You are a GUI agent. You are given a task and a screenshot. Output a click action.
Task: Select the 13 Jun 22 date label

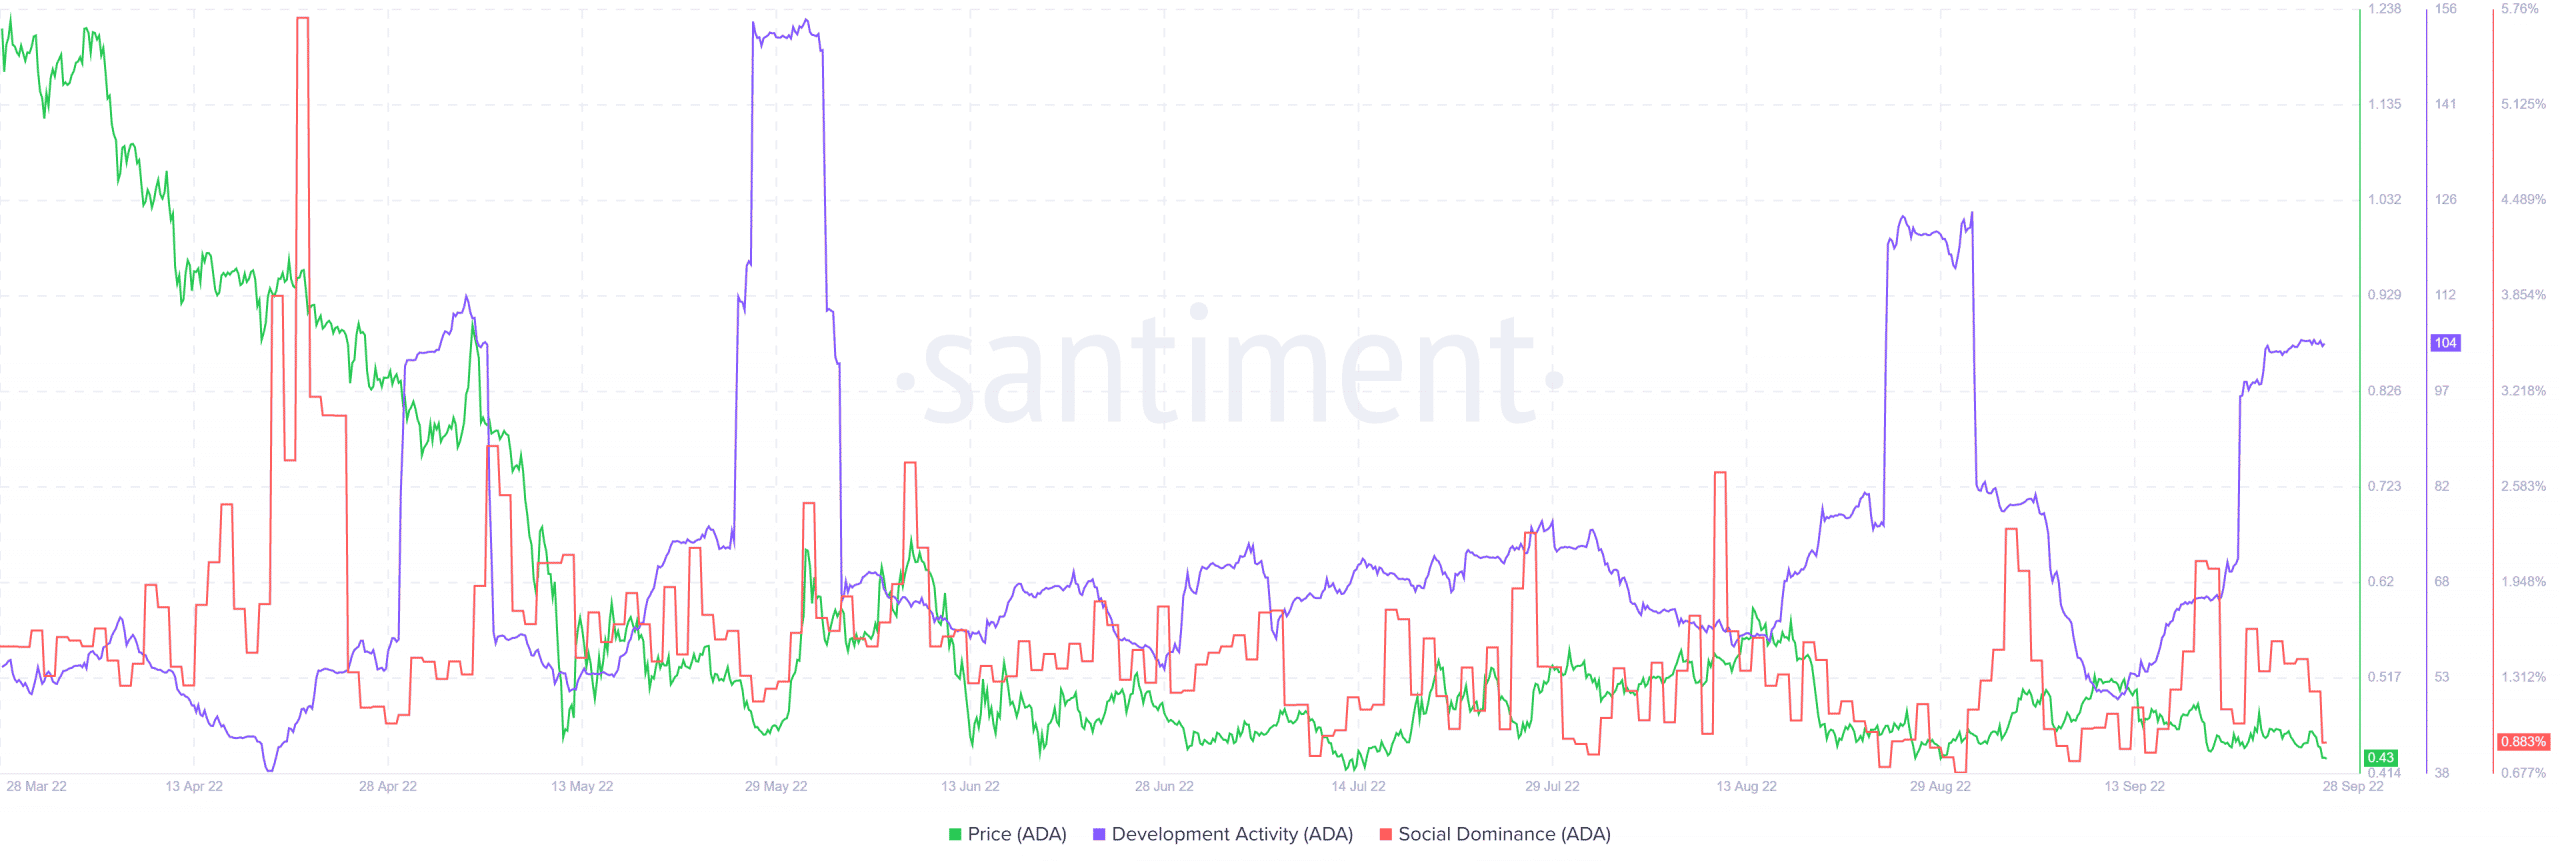pos(970,787)
